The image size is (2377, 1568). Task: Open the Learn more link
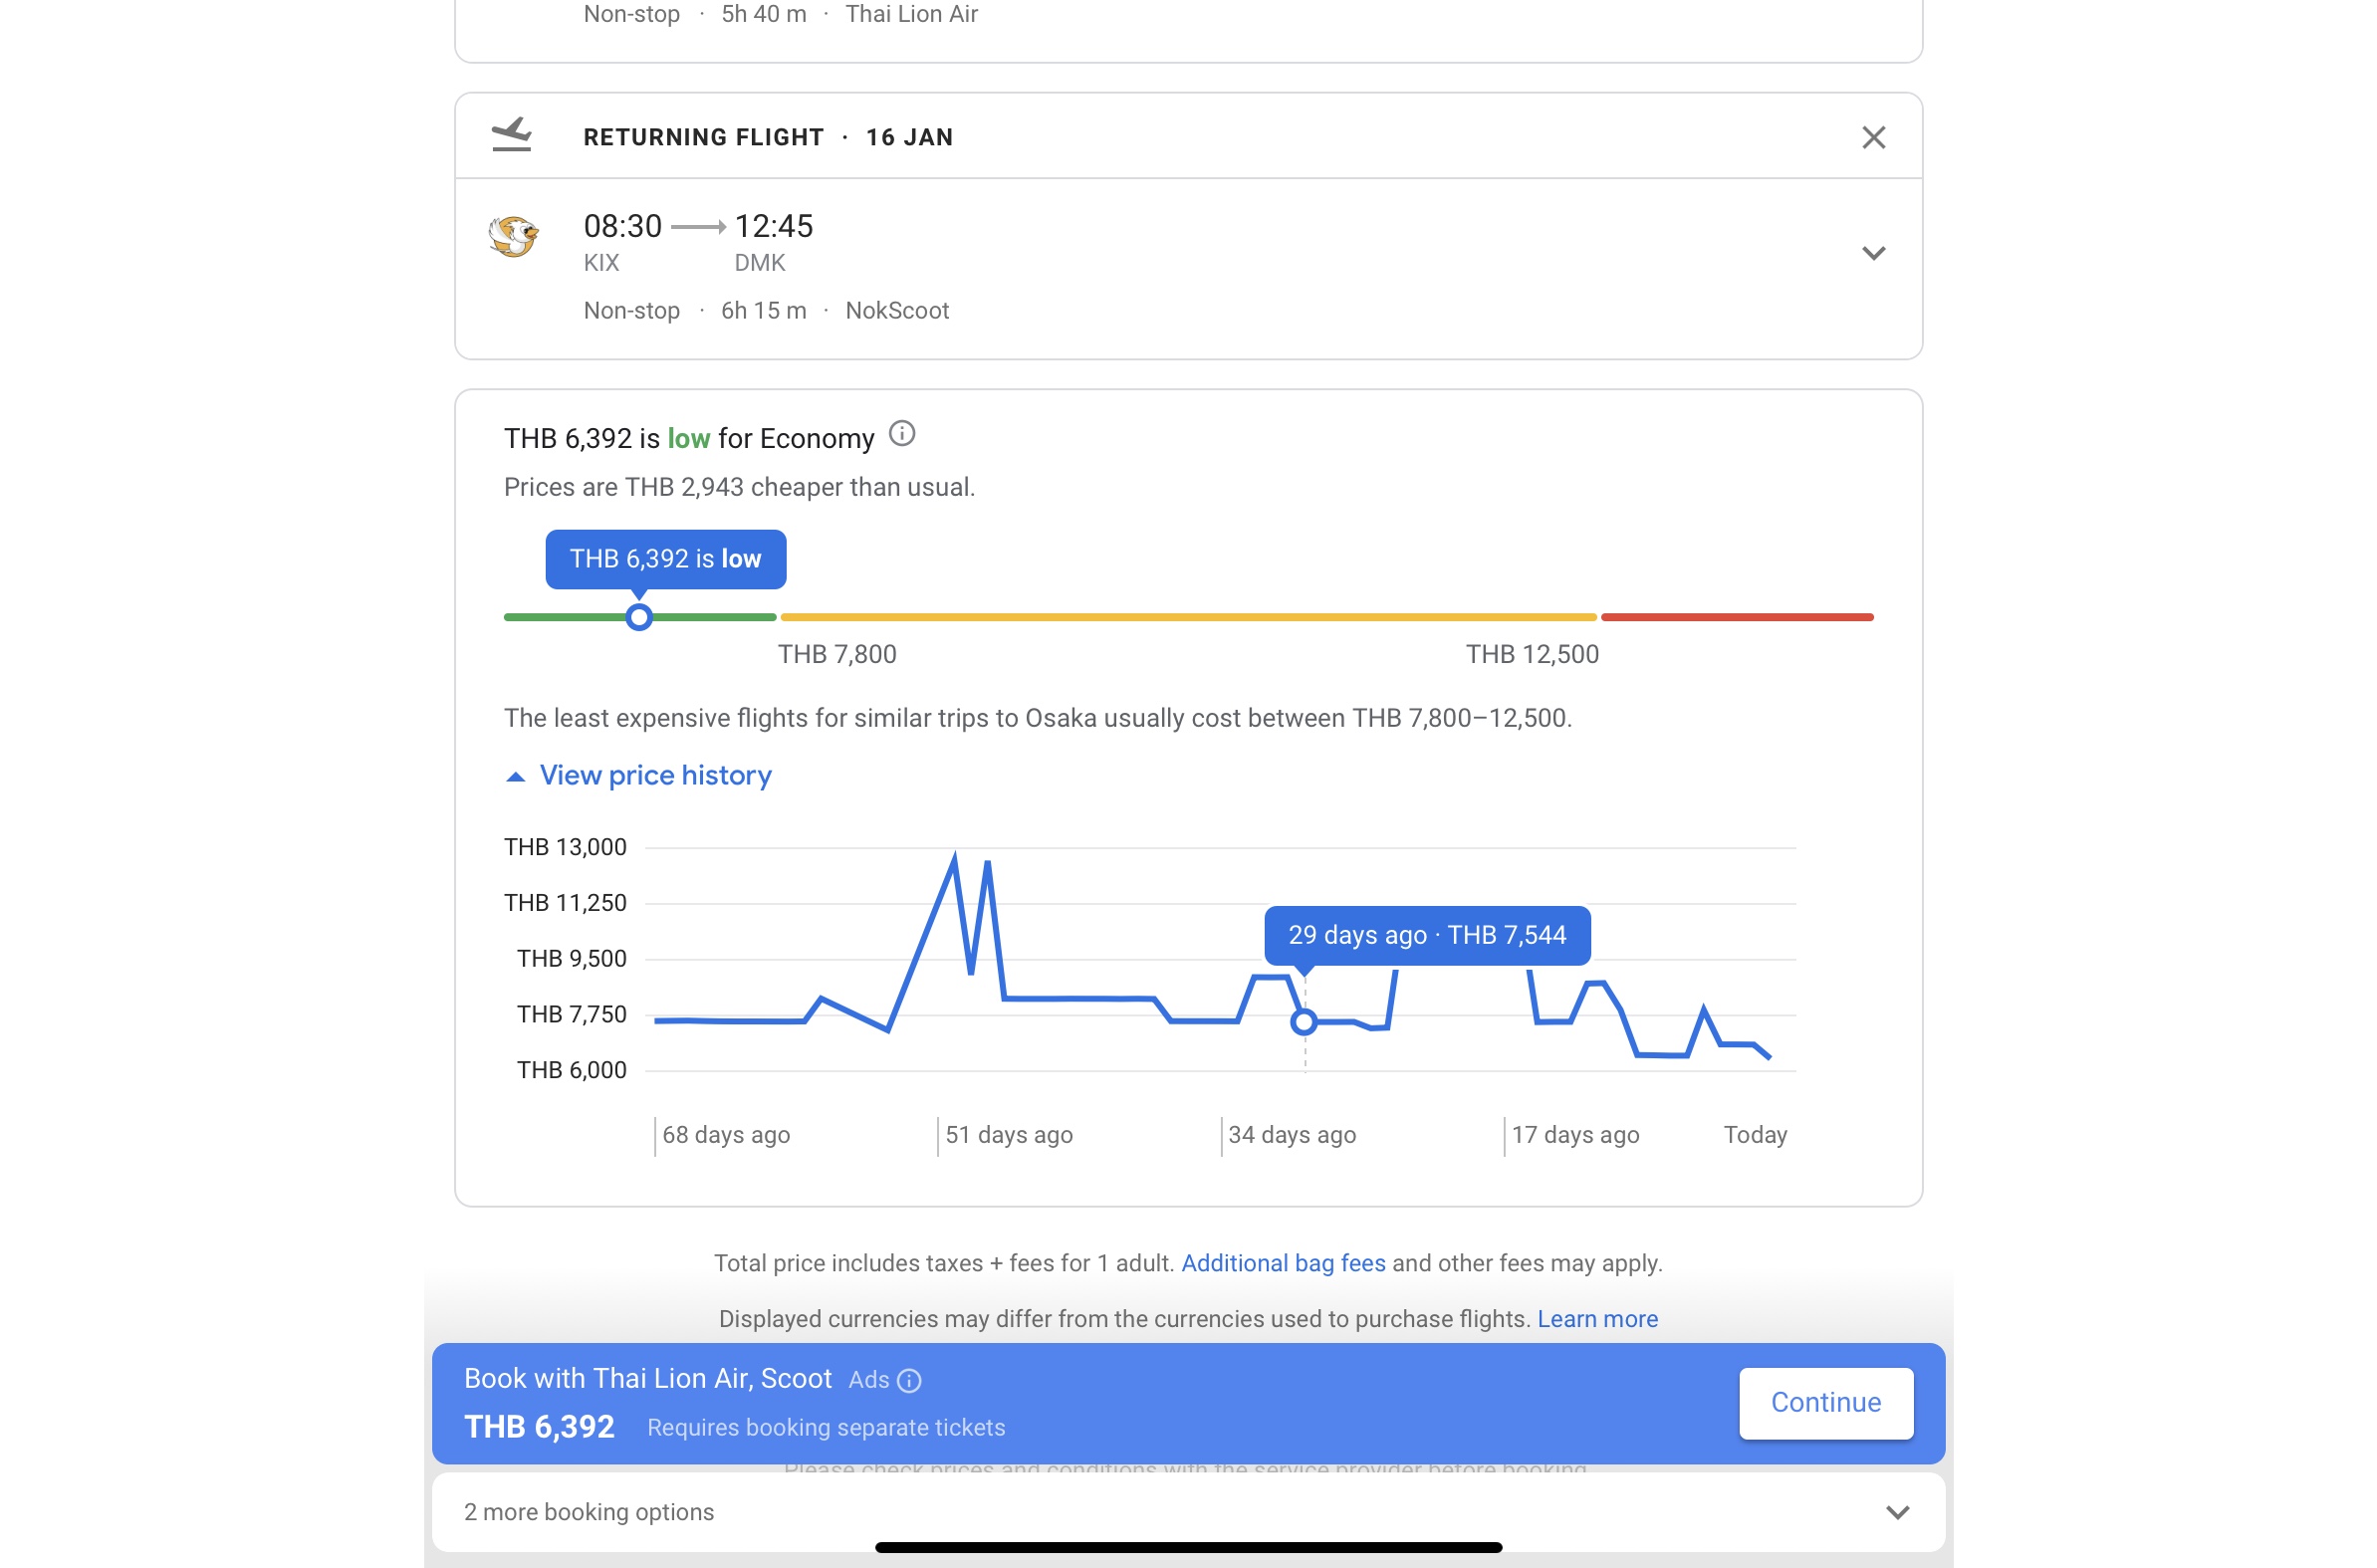point(1597,1319)
